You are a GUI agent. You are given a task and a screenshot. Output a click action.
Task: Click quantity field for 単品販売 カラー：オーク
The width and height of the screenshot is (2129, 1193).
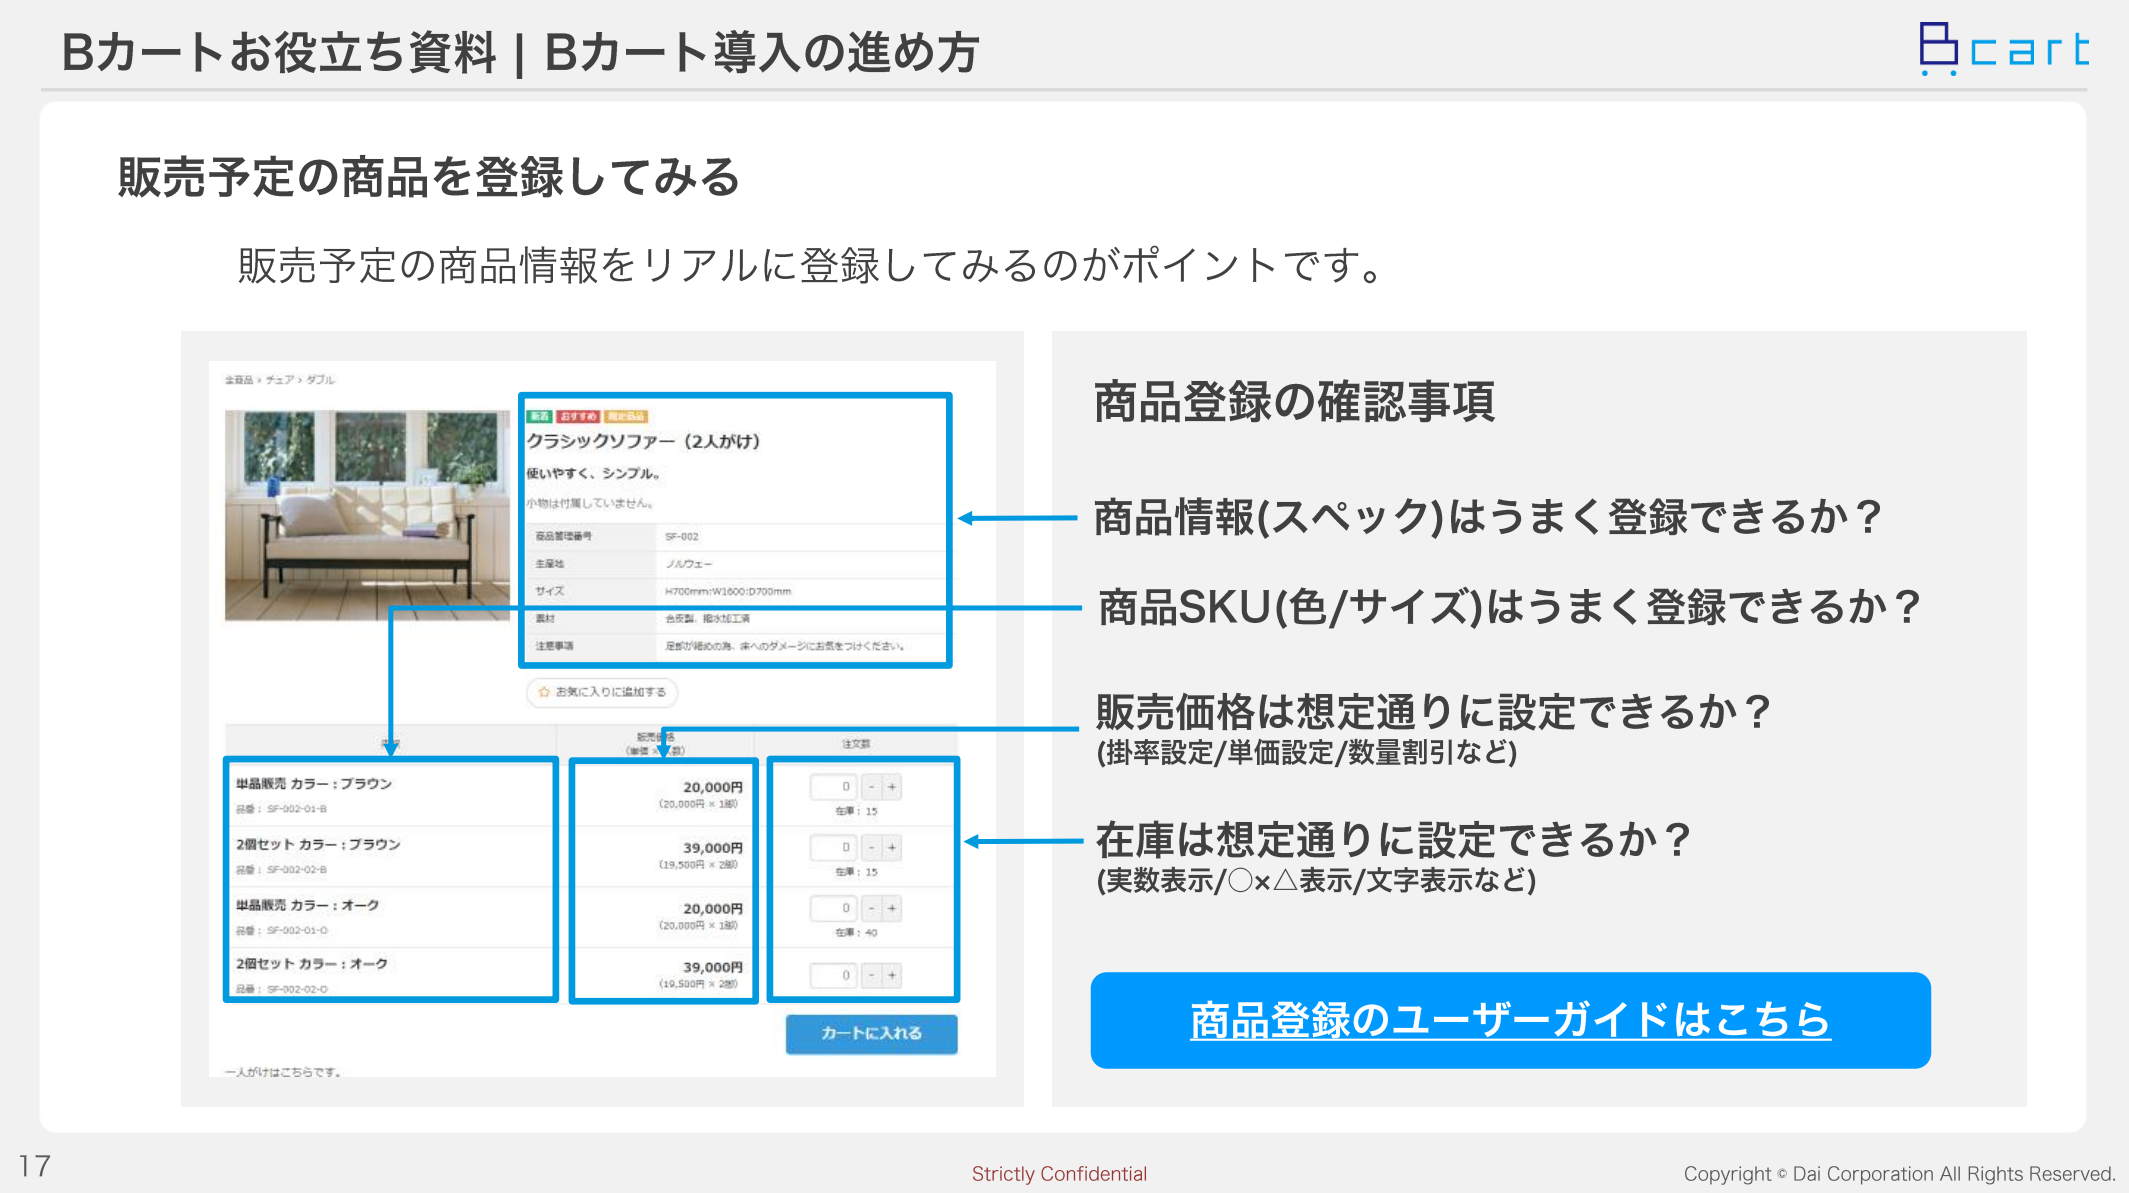[x=834, y=908]
